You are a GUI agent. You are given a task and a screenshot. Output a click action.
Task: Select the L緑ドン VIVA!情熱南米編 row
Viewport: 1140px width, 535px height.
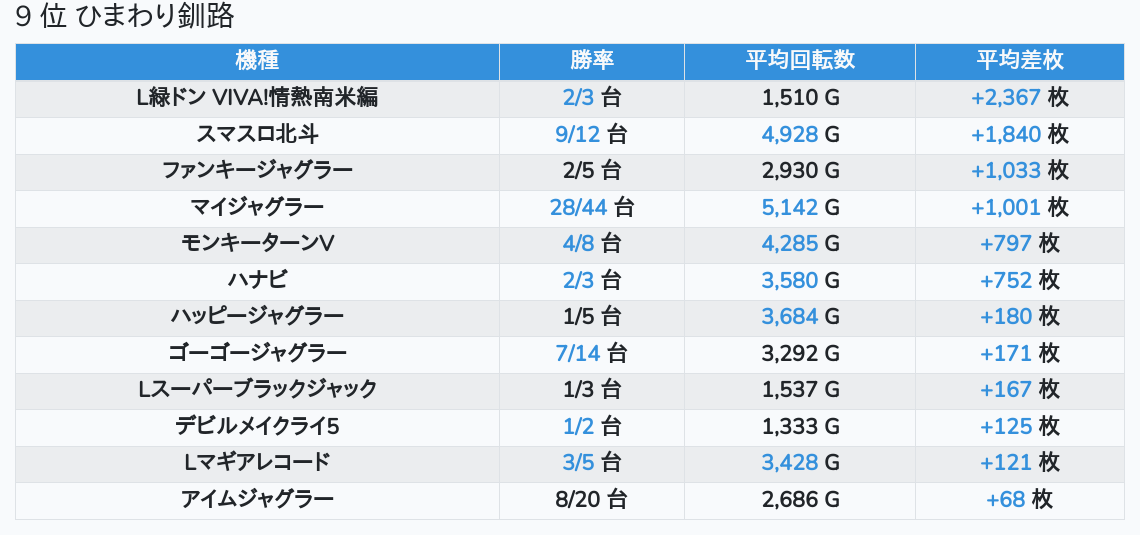[257, 98]
